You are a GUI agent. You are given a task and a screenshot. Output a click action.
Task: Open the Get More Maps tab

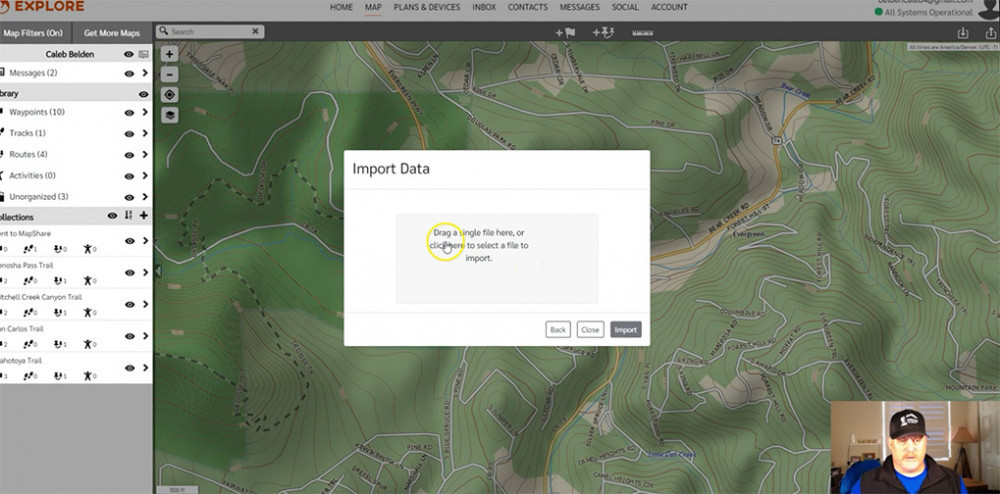pos(112,33)
